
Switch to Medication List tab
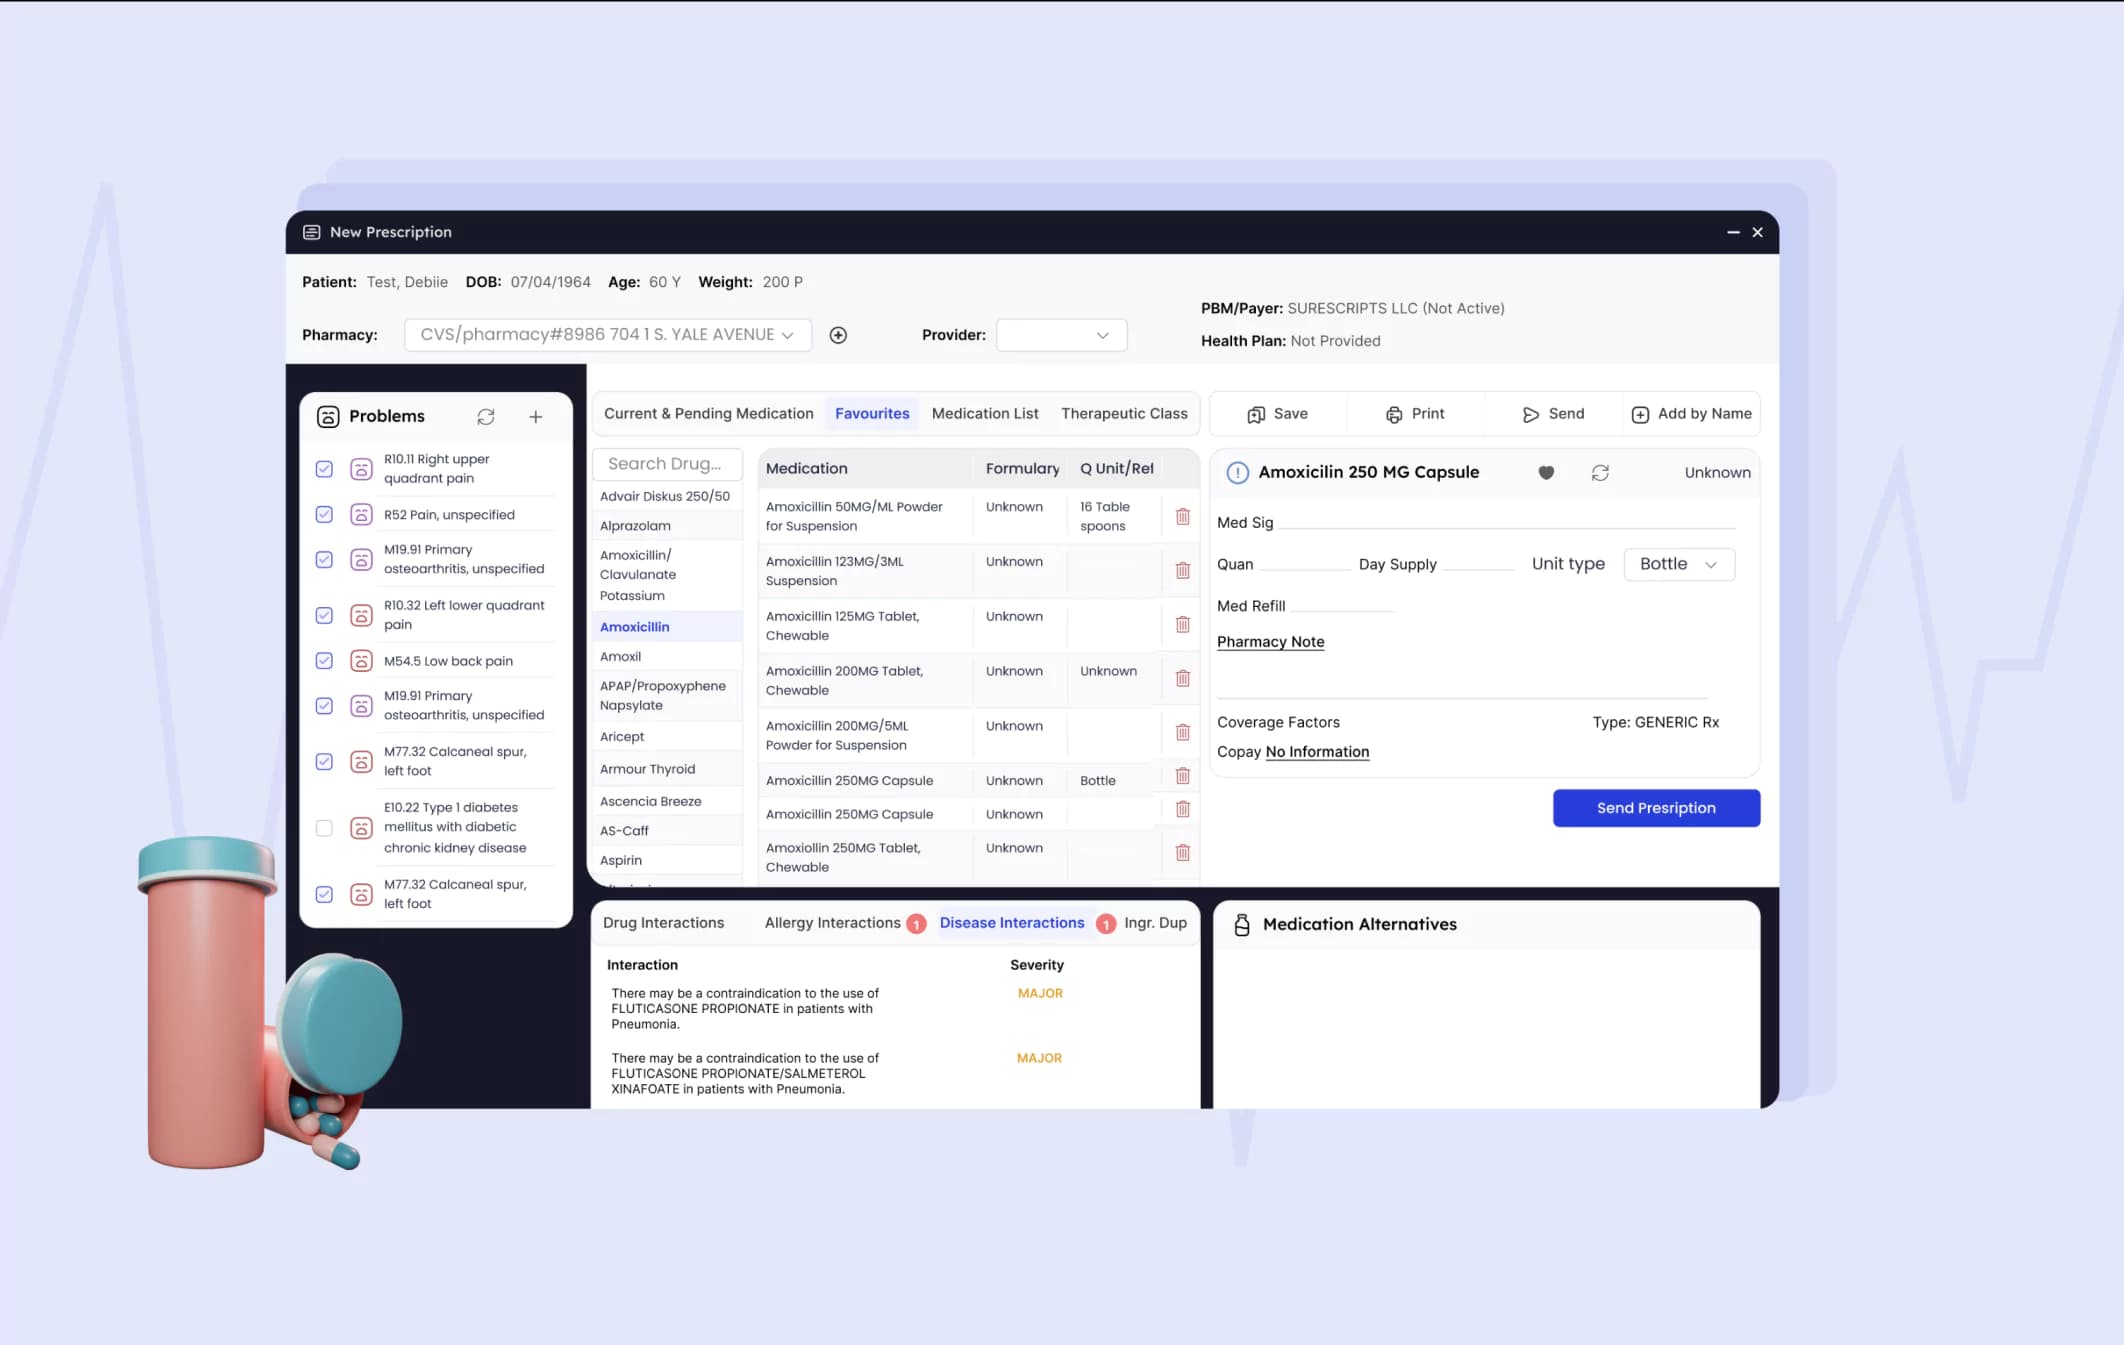(x=985, y=414)
